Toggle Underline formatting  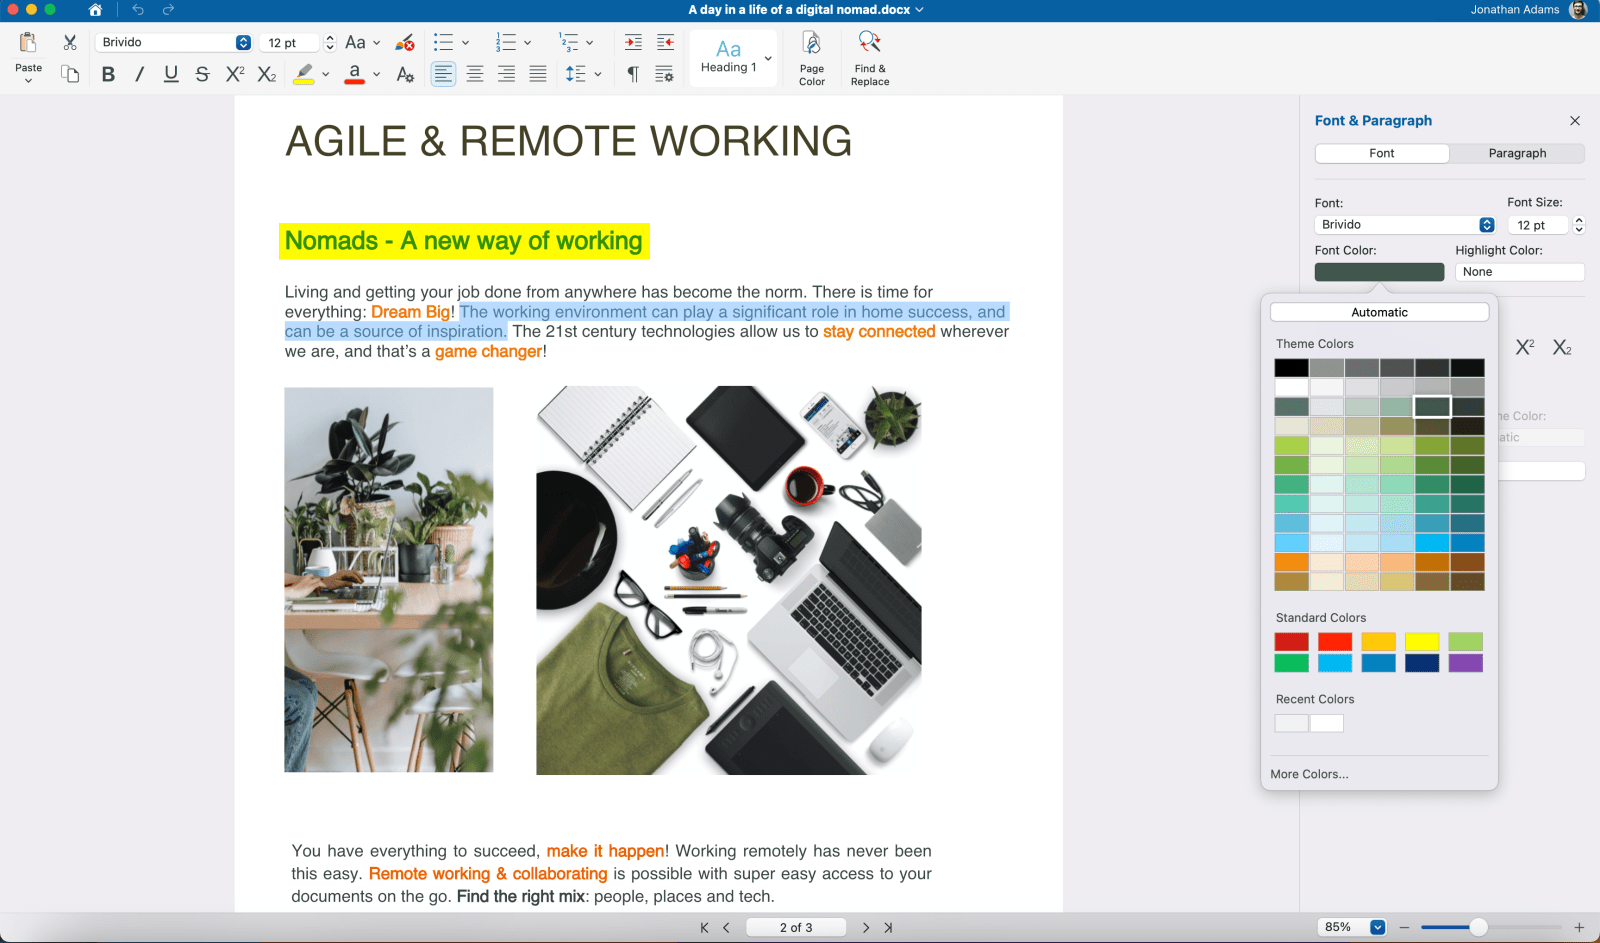tap(171, 74)
